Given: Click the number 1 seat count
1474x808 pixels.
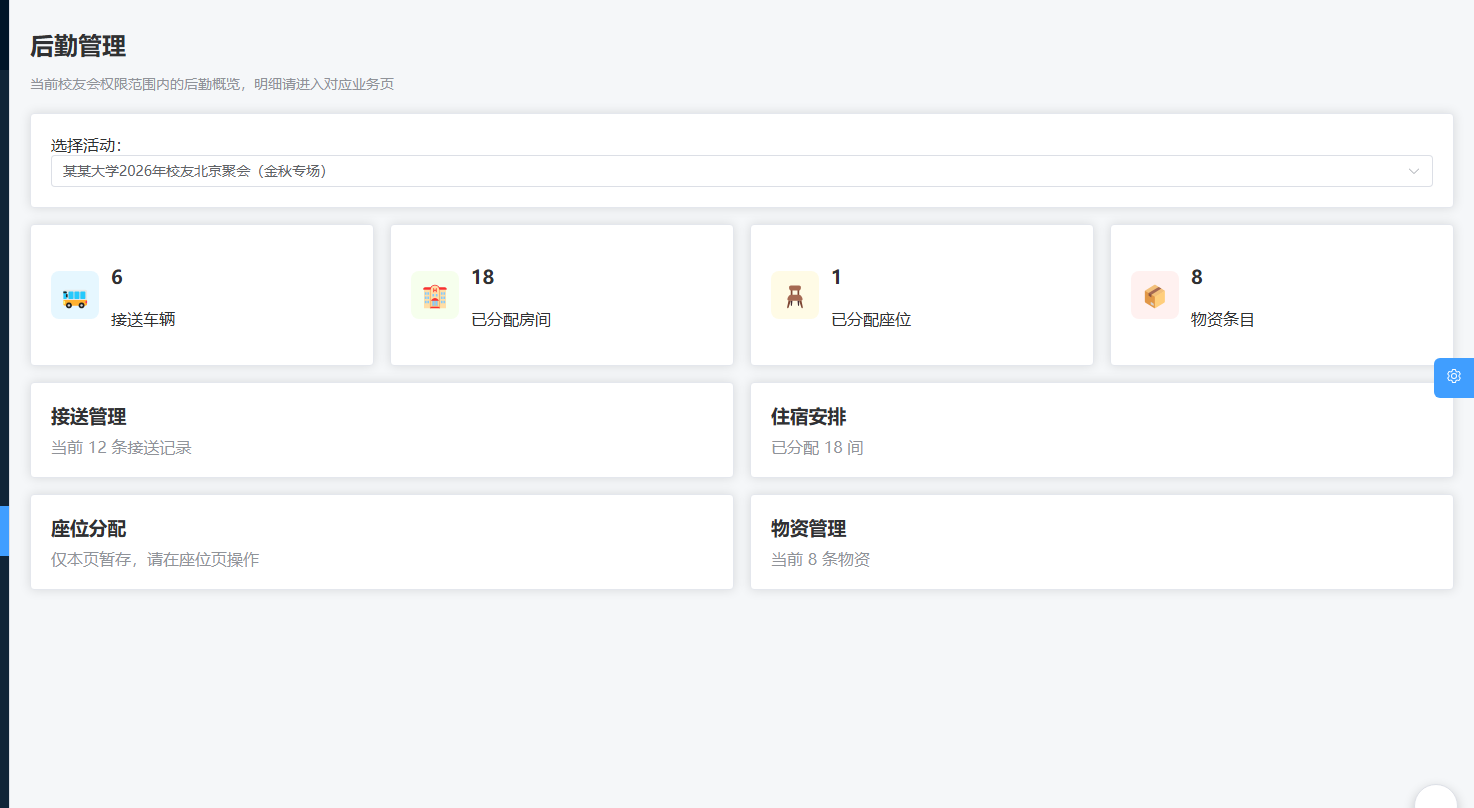Looking at the screenshot, I should tap(837, 278).
